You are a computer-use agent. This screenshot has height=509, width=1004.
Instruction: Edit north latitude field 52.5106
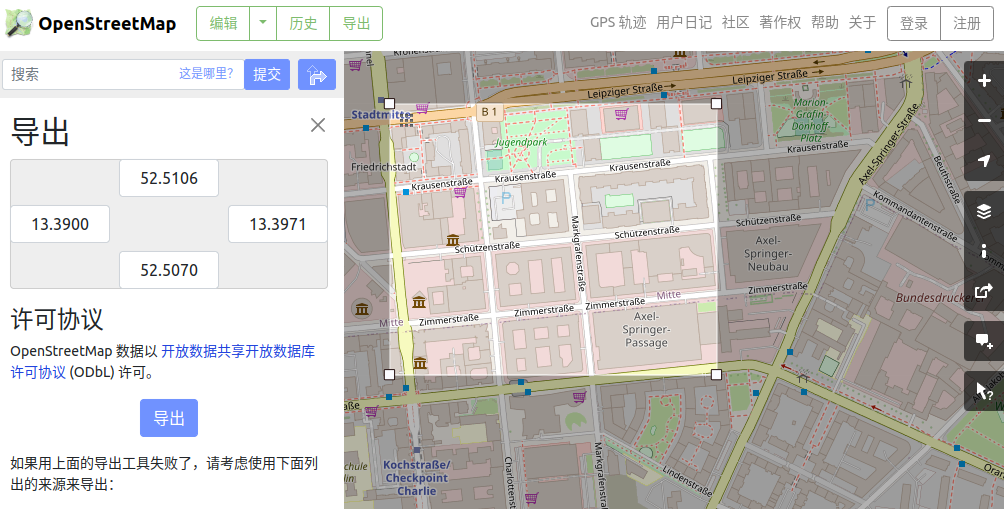[x=169, y=178]
